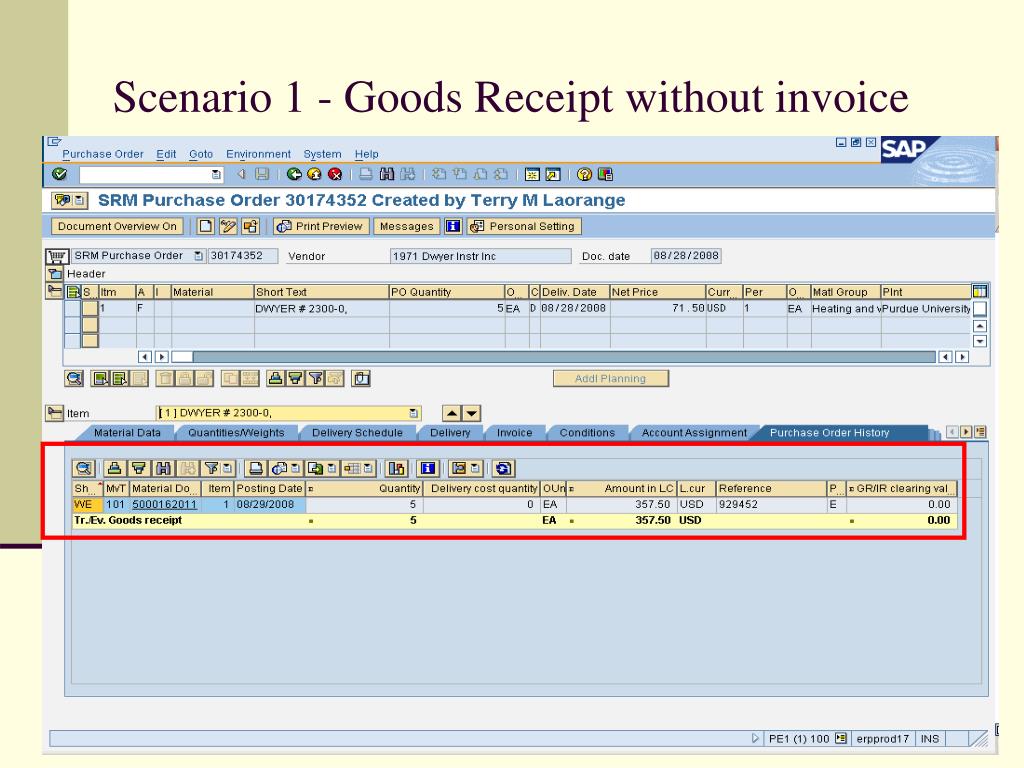Collapse the Header section expander
Image resolution: width=1024 pixels, height=768 pixels.
click(55, 274)
